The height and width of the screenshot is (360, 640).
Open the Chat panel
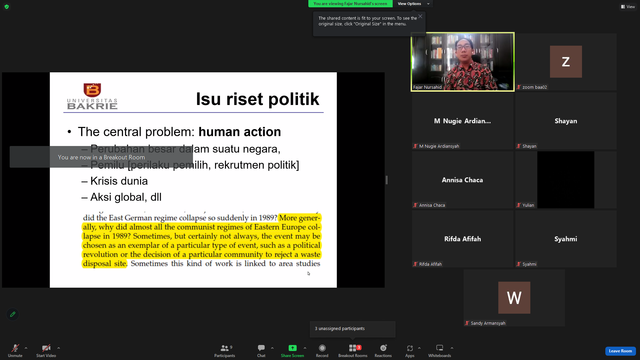[261, 350]
